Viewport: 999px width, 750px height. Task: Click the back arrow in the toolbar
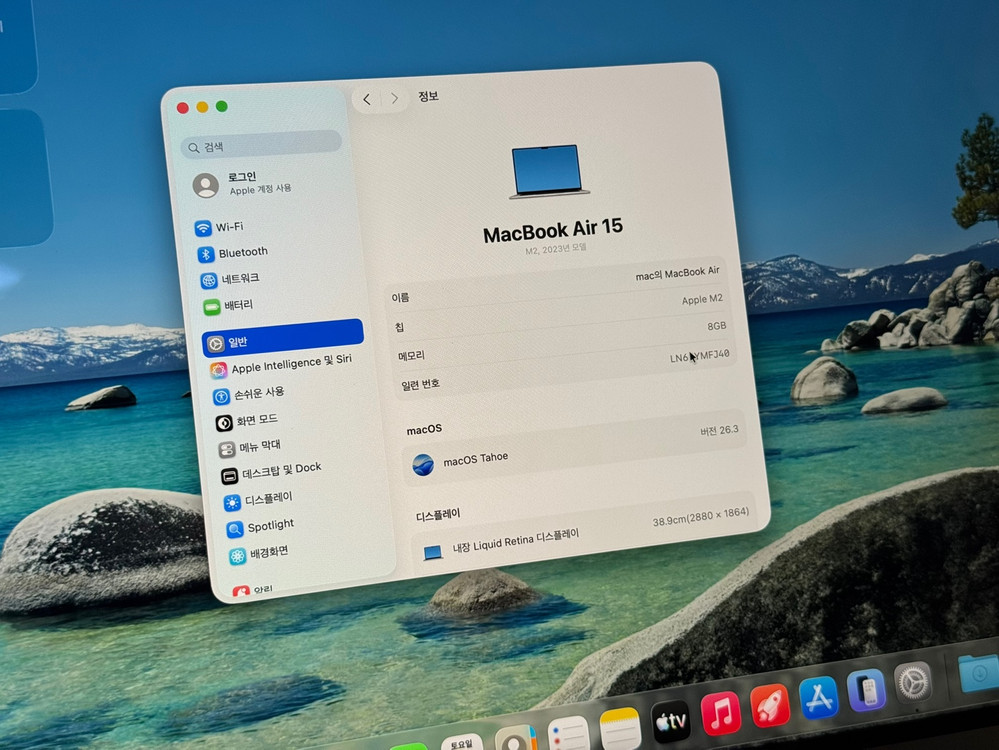(367, 99)
